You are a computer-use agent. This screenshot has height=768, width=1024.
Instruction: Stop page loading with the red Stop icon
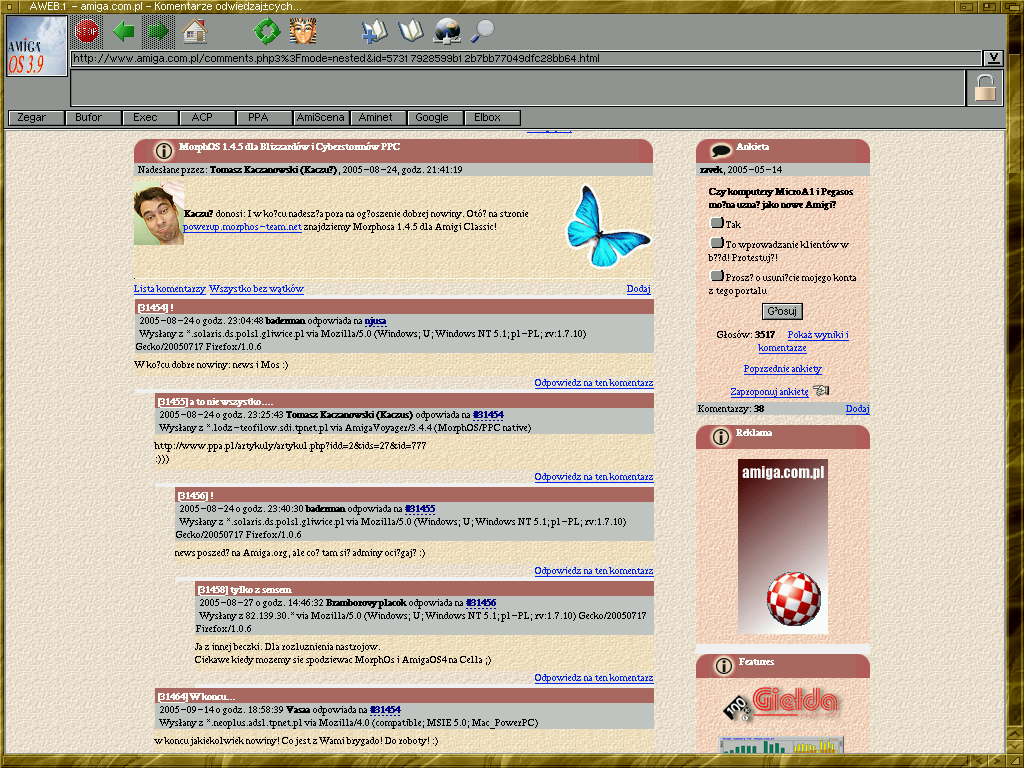tap(86, 31)
